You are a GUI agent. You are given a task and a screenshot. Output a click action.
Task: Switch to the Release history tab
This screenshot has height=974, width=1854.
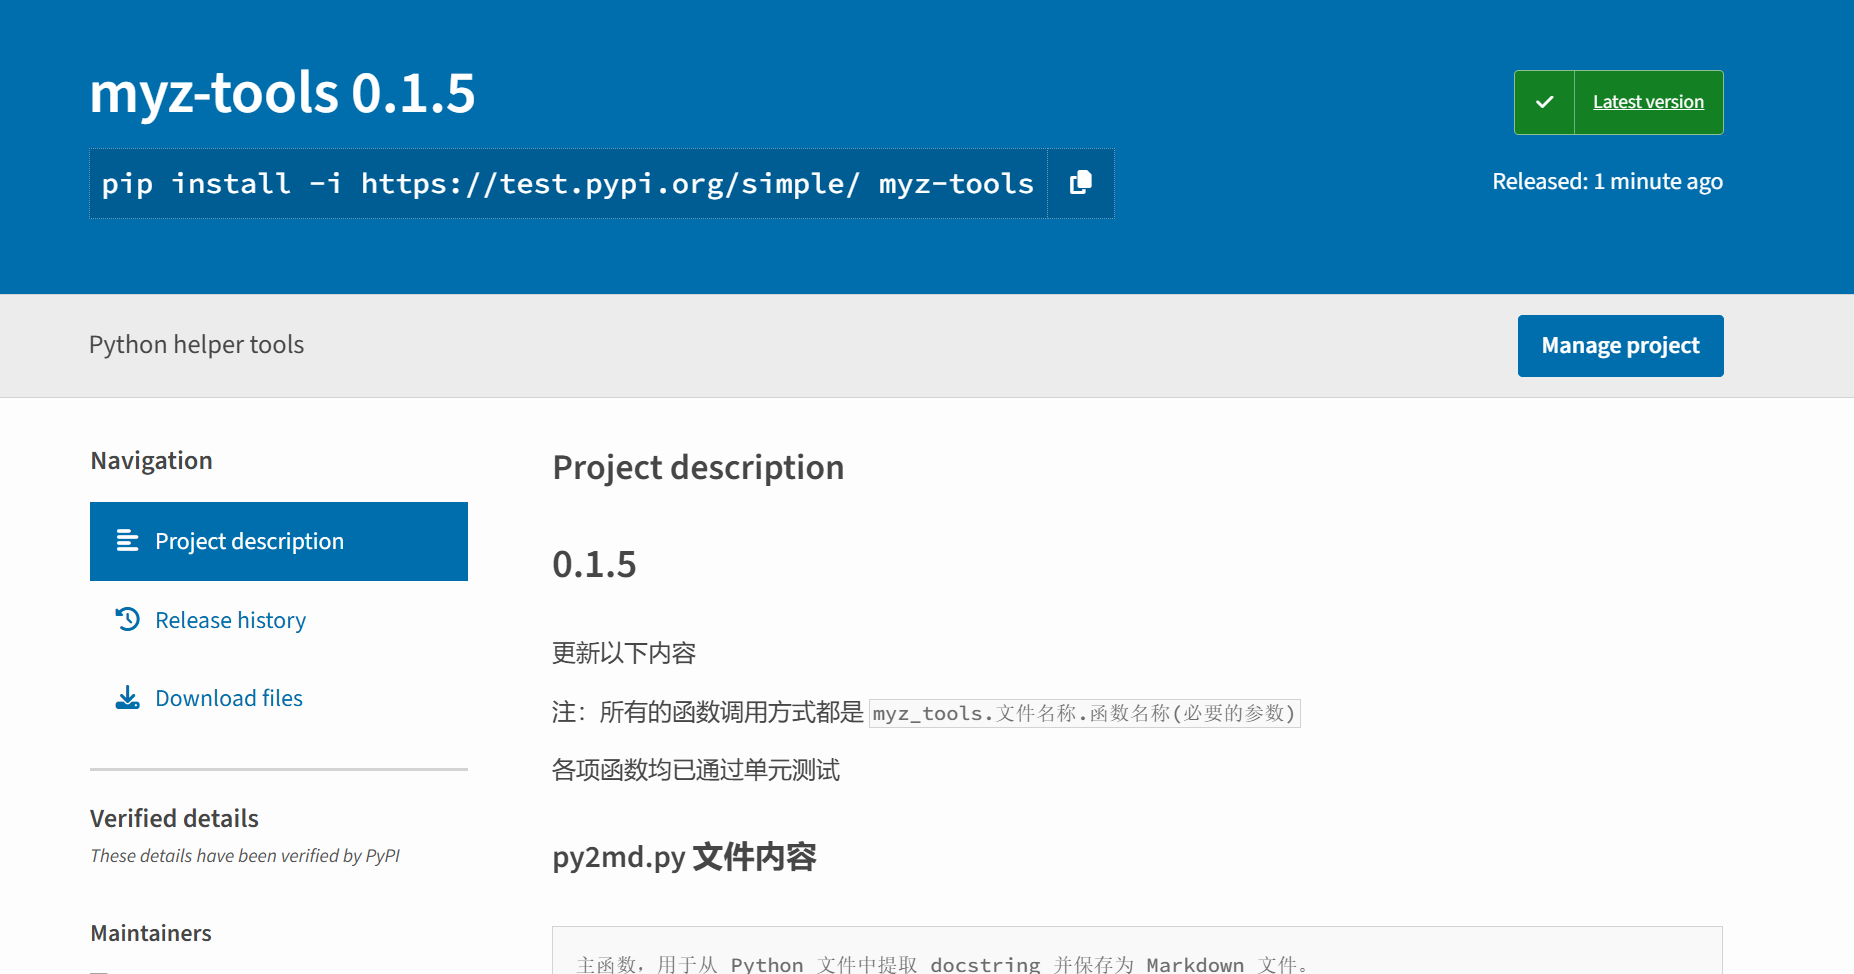pyautogui.click(x=279, y=620)
